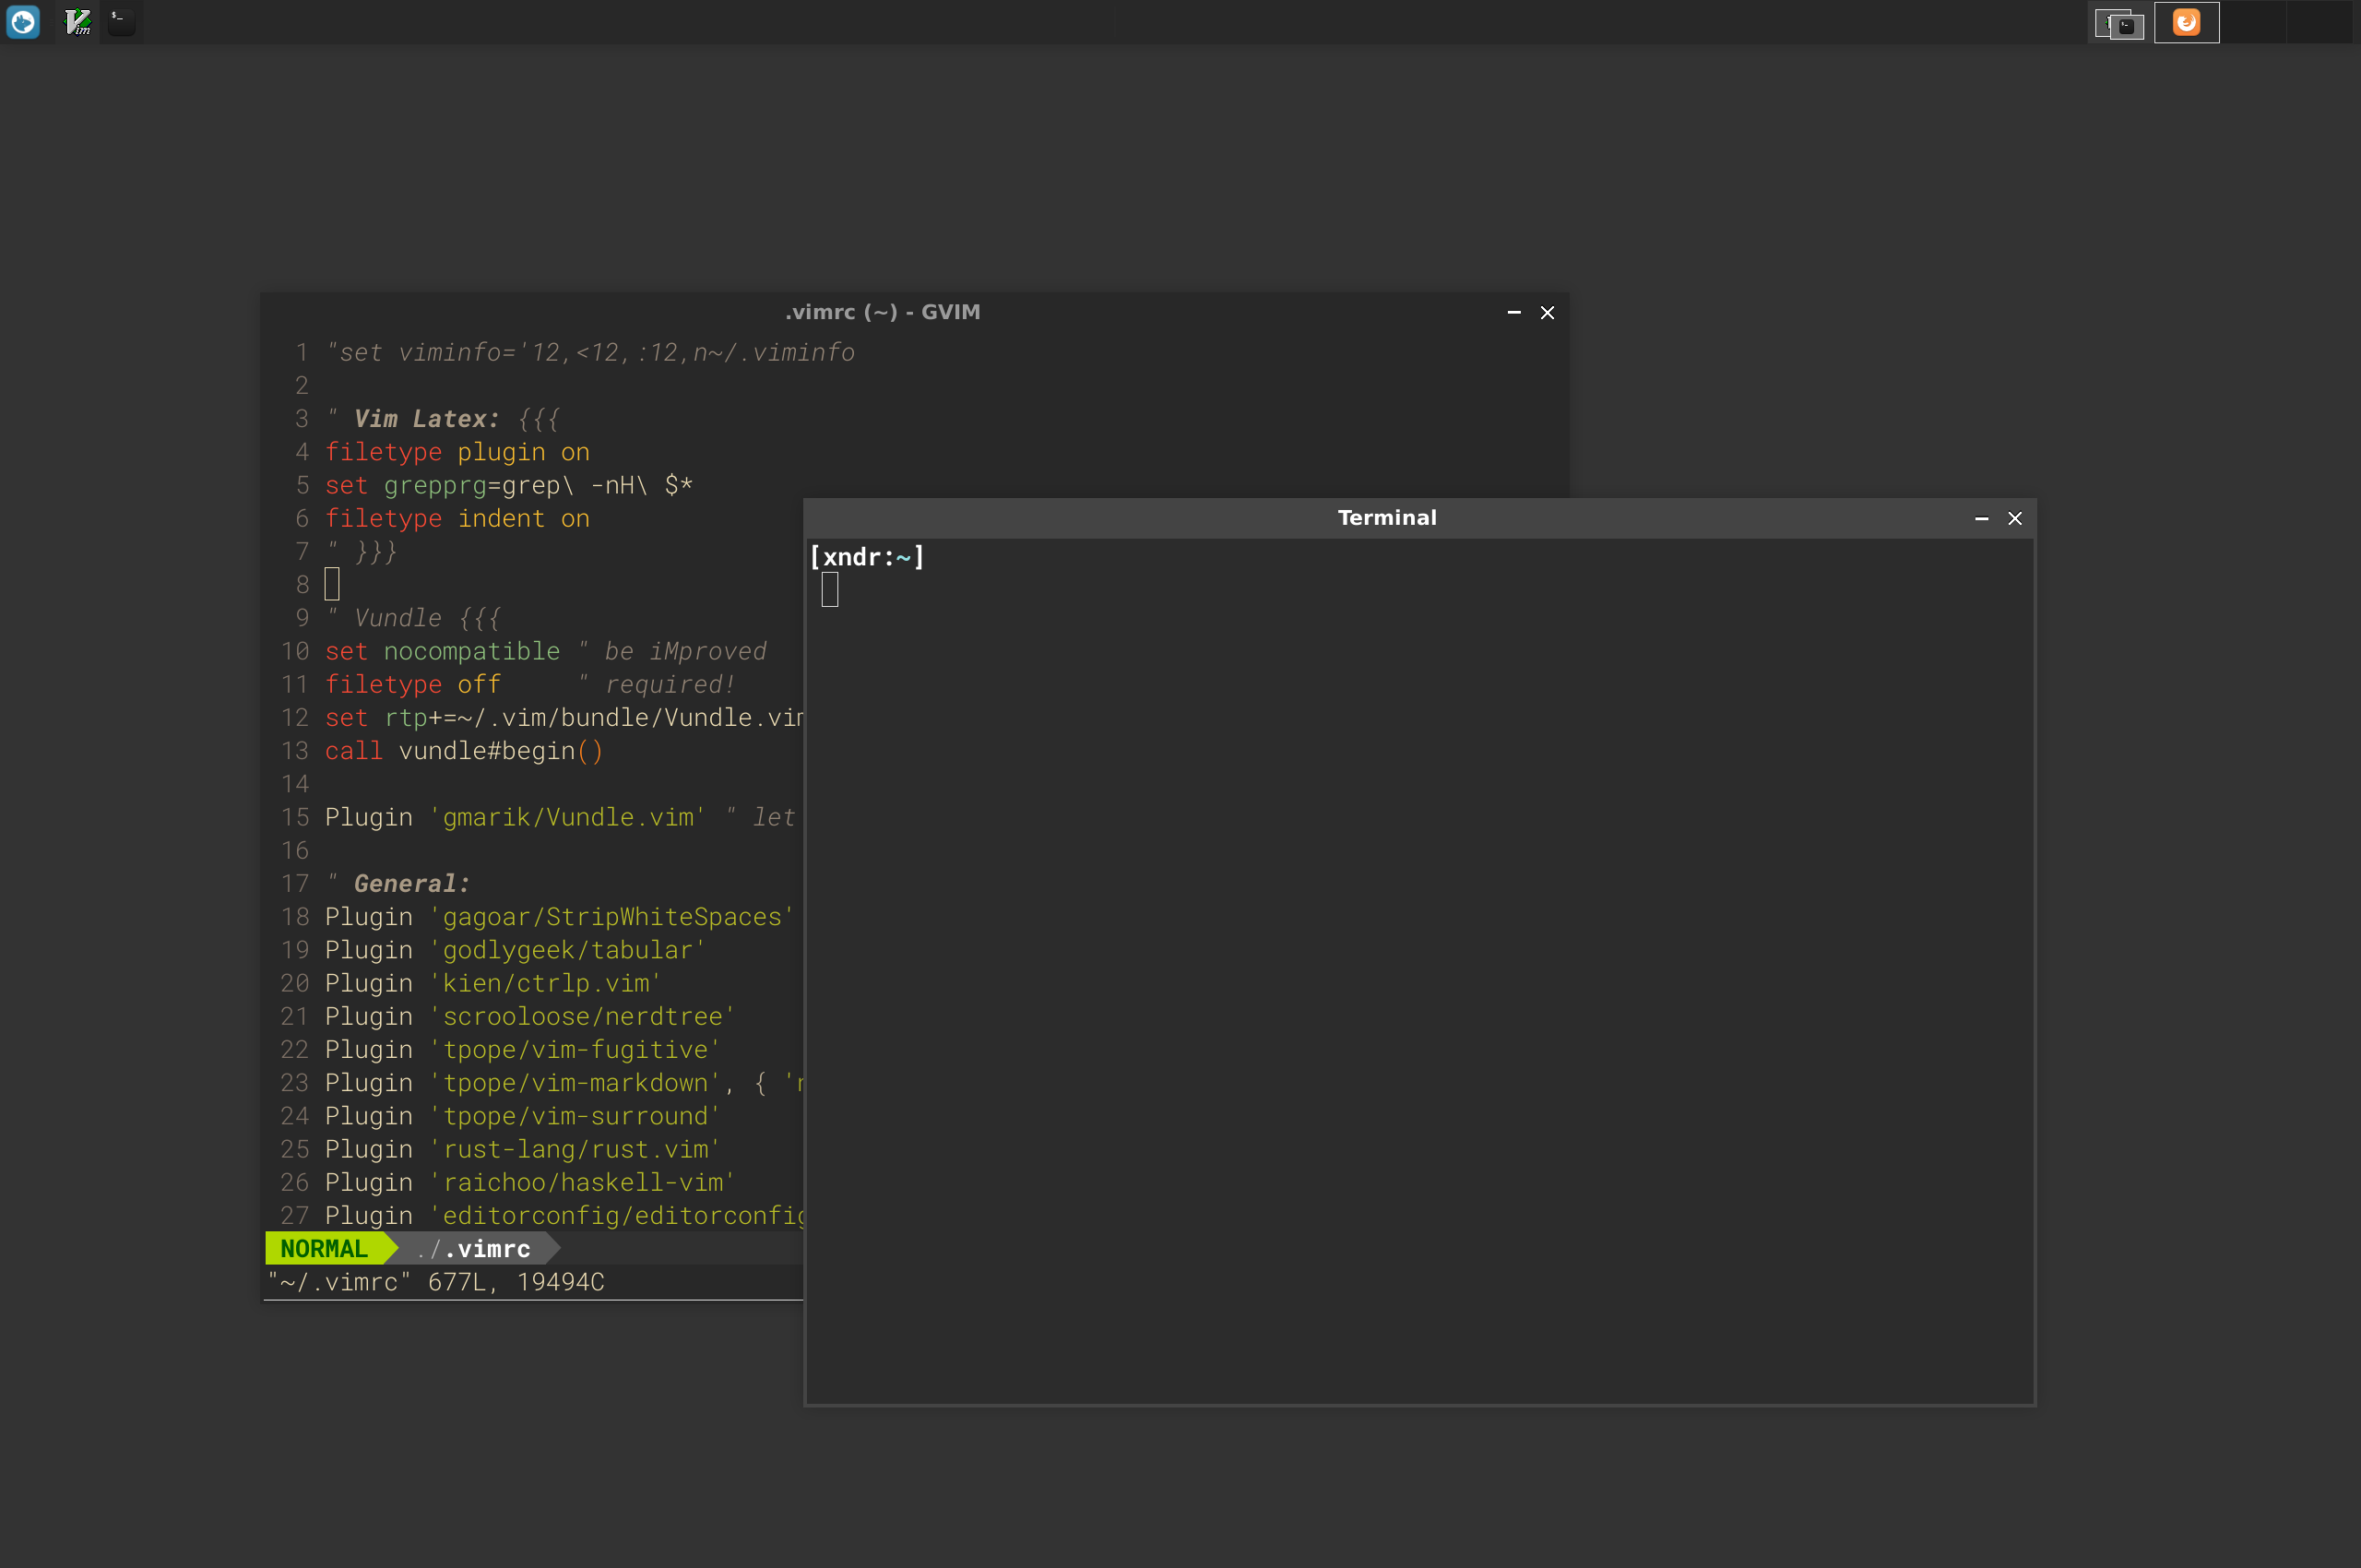
Task: Click the 'rust-lang/rust.vim' plugin line
Action: (522, 1149)
